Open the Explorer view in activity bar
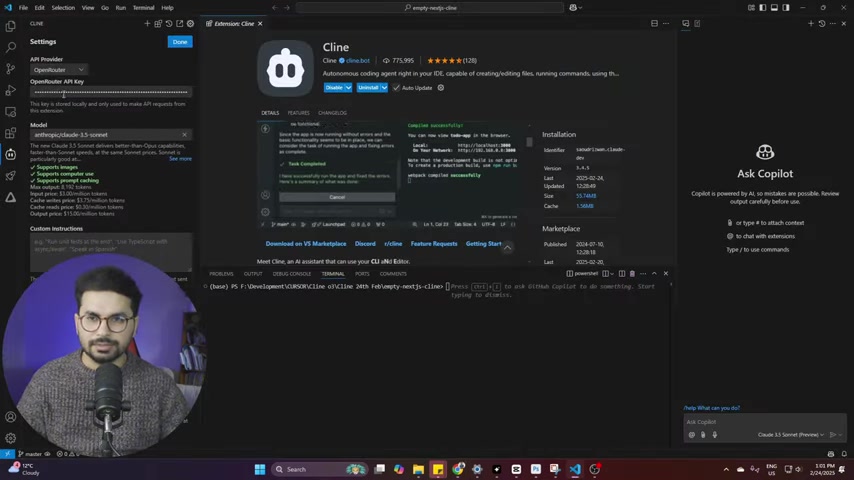The height and width of the screenshot is (480, 854). click(10, 26)
